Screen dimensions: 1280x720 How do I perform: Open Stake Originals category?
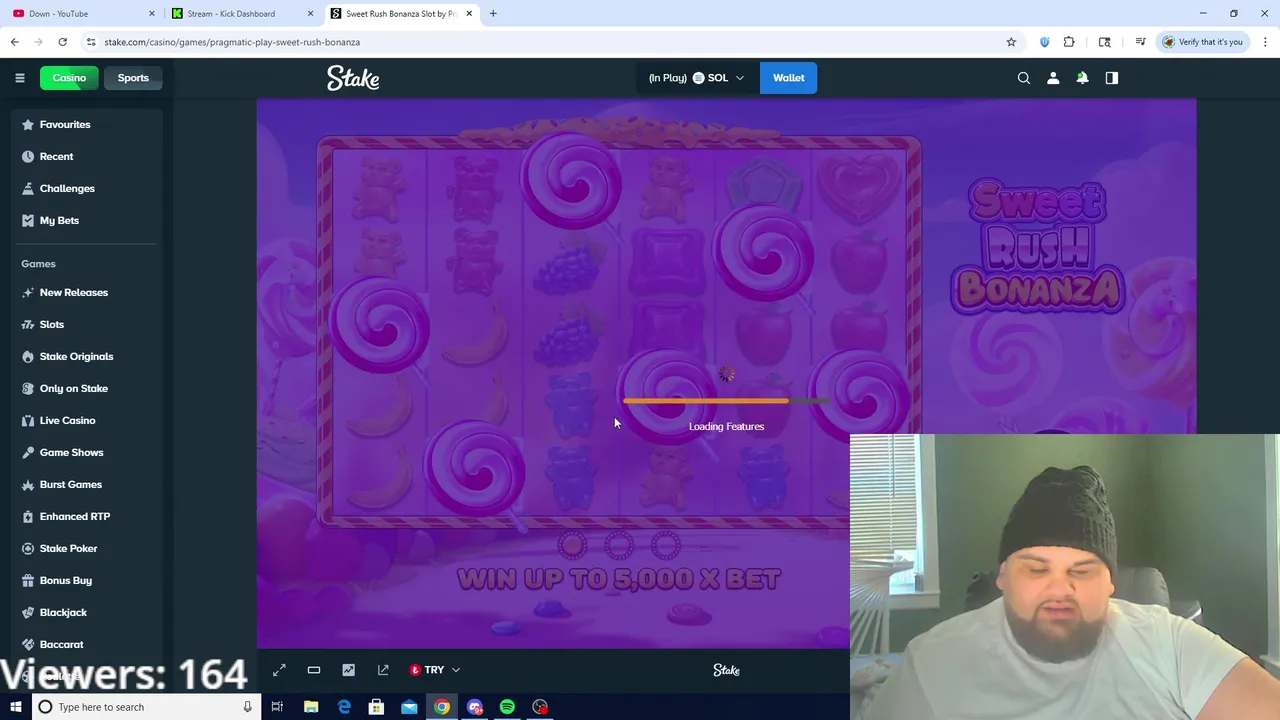[76, 356]
